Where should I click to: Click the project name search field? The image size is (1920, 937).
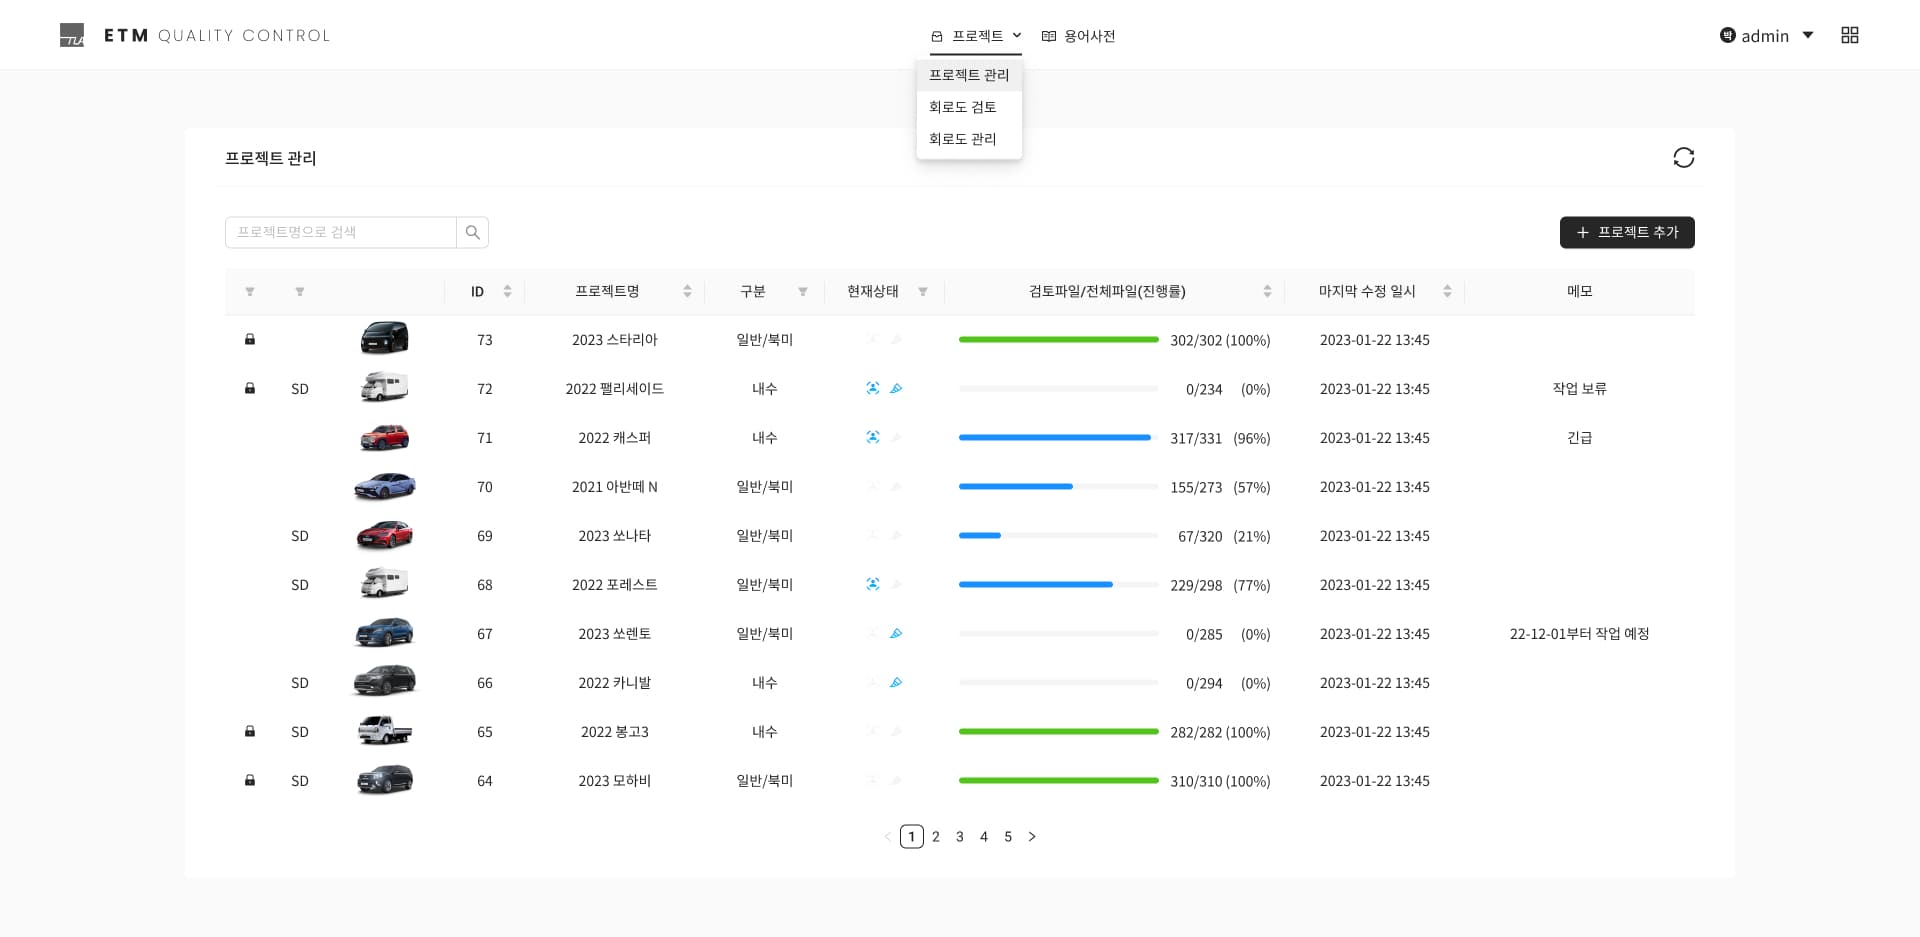(x=340, y=232)
